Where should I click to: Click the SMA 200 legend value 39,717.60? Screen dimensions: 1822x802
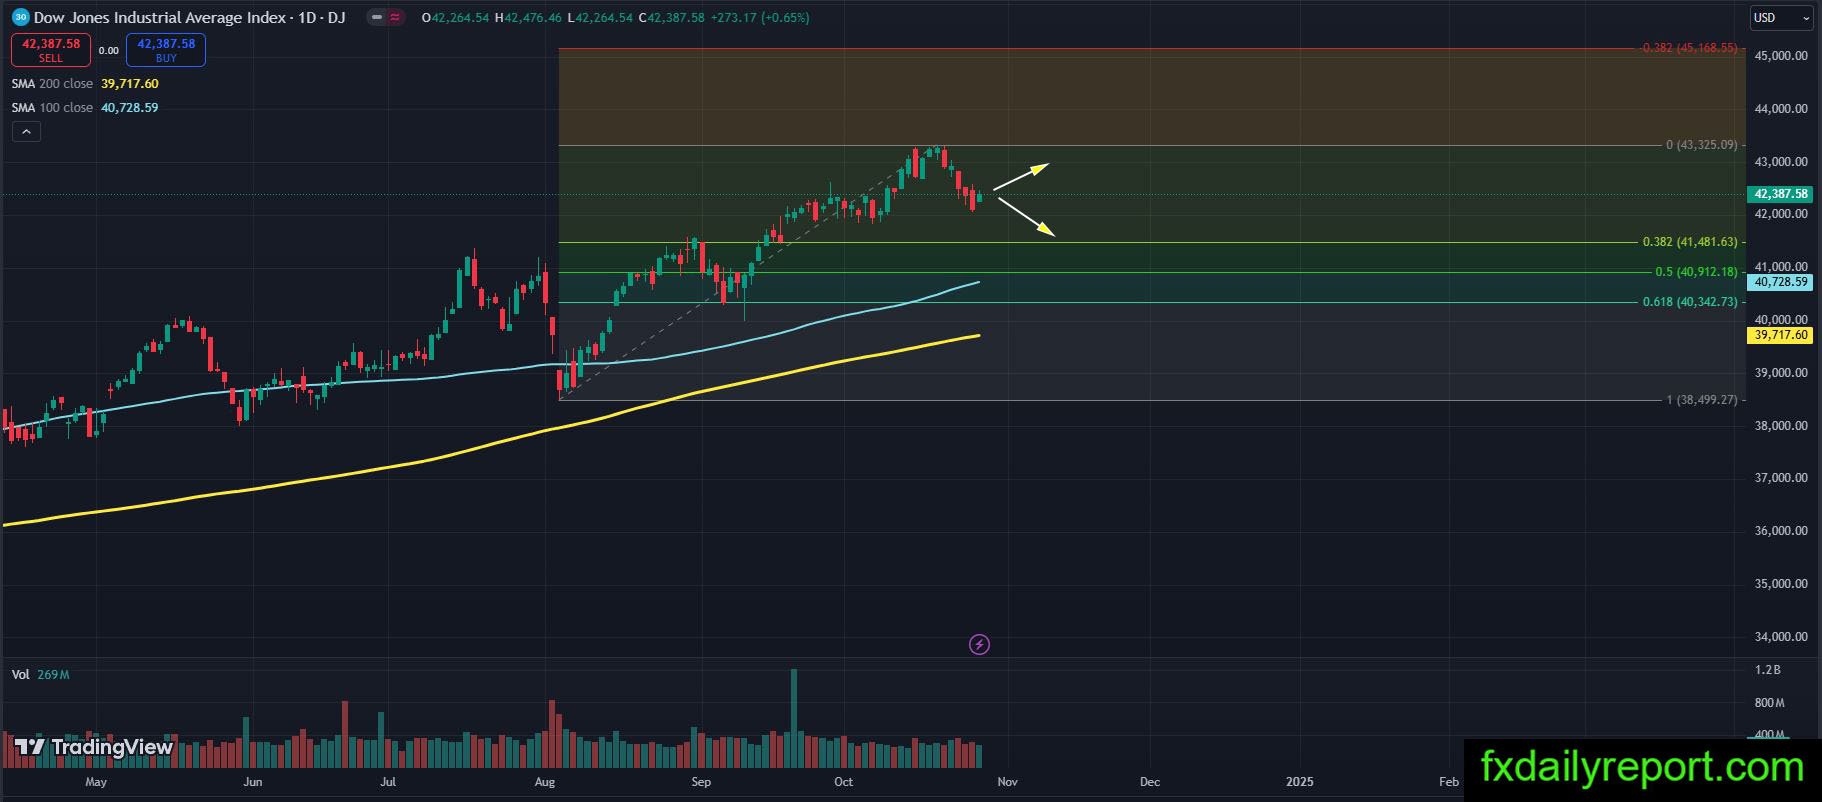[130, 84]
